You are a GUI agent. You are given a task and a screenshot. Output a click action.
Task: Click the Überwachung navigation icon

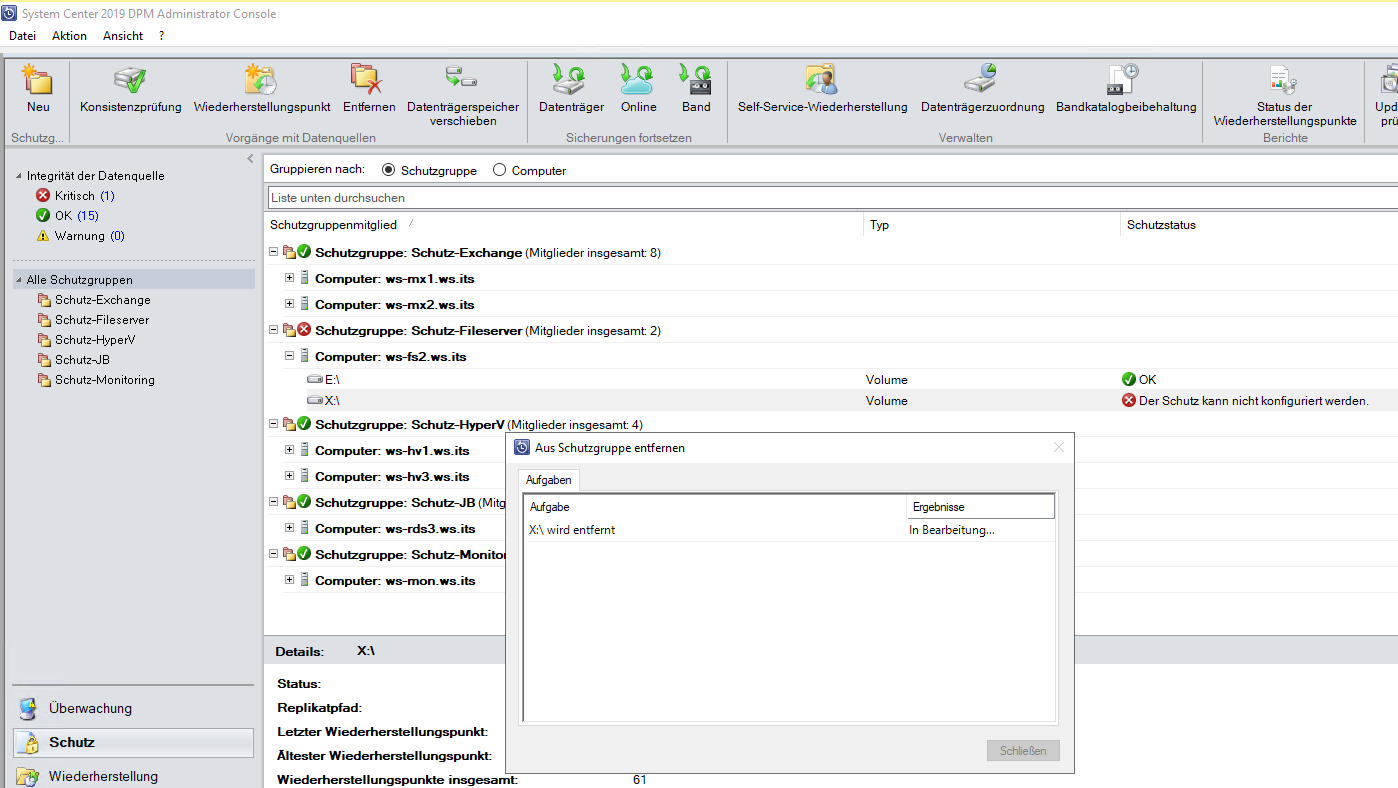(28, 709)
